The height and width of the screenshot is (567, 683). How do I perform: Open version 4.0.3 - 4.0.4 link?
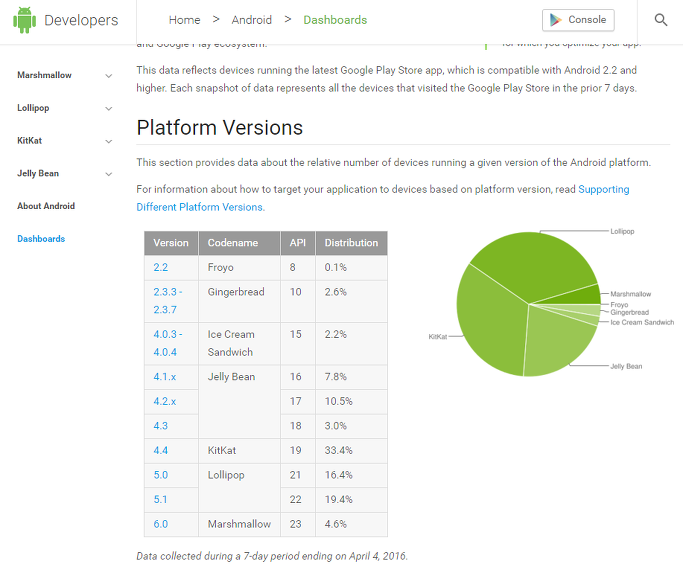click(167, 343)
